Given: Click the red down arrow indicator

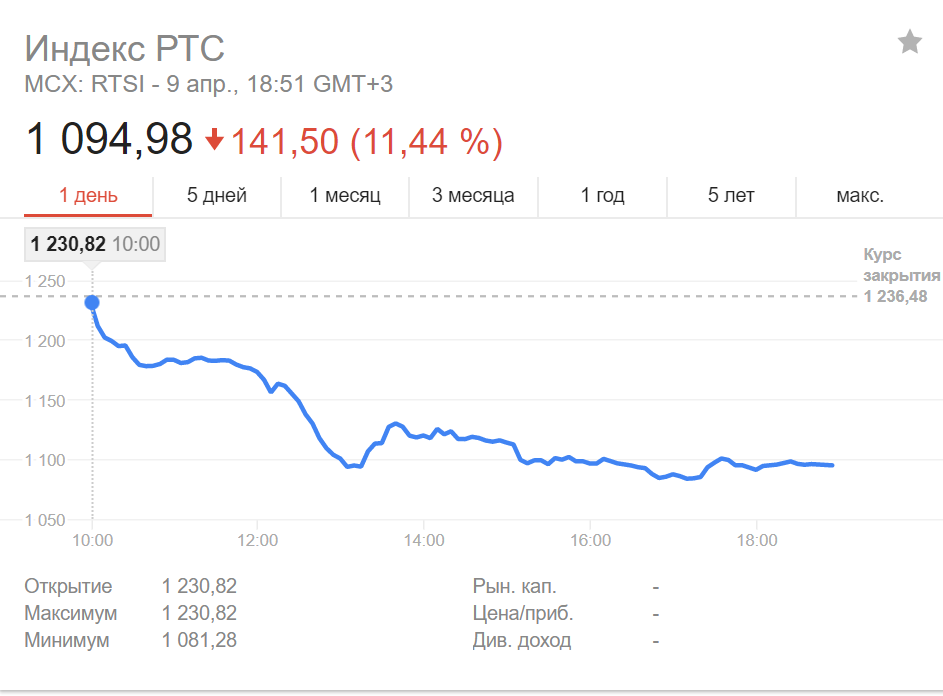Looking at the screenshot, I should coord(214,141).
